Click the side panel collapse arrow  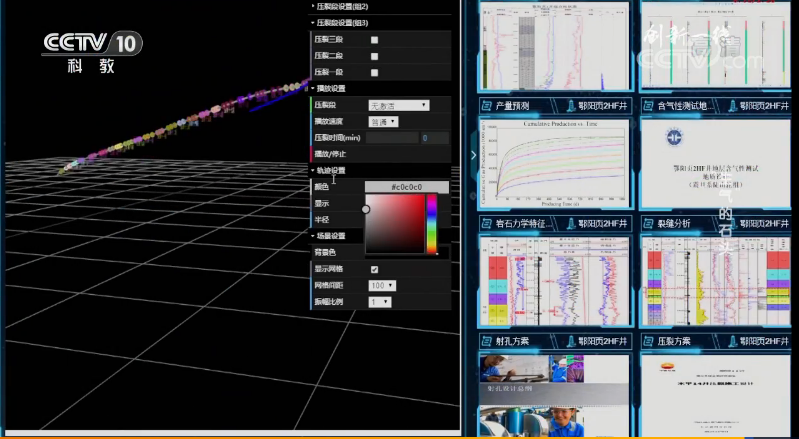tap(472, 155)
